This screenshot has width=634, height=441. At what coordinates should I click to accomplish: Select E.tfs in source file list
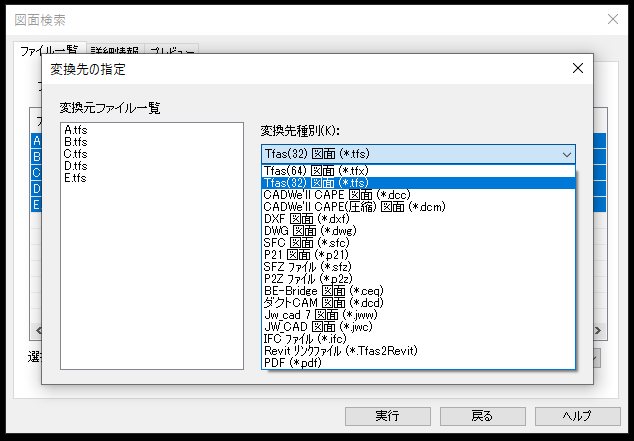(75, 179)
